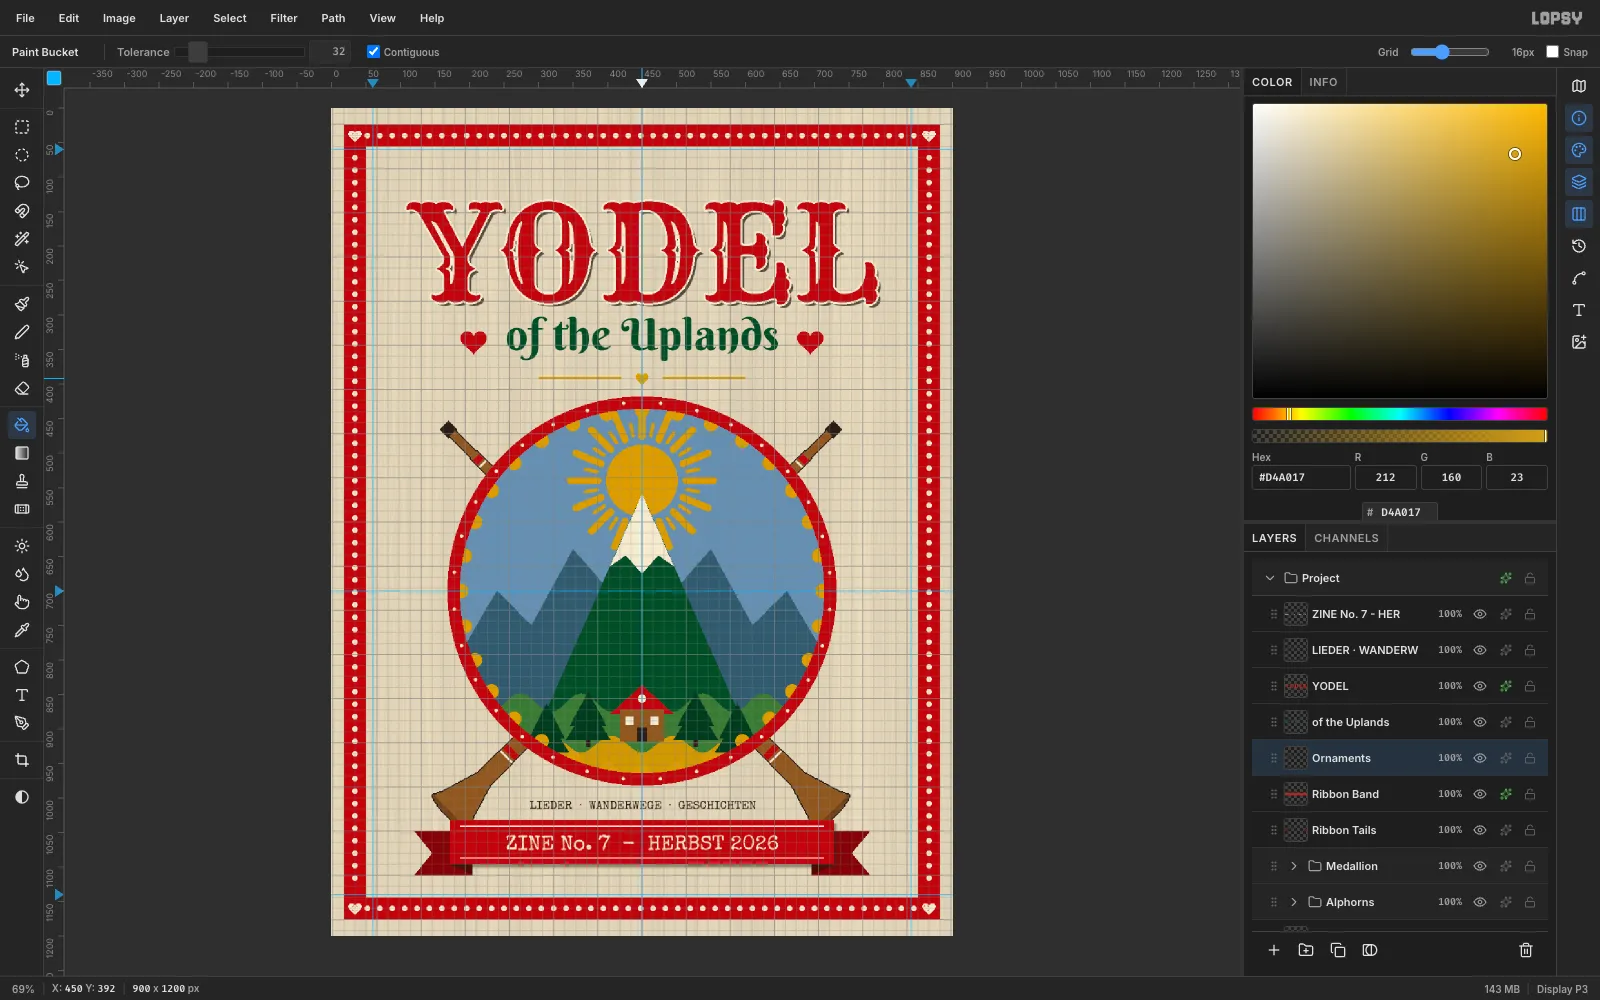
Task: Toggle the Contiguous checkbox
Action: [x=373, y=52]
